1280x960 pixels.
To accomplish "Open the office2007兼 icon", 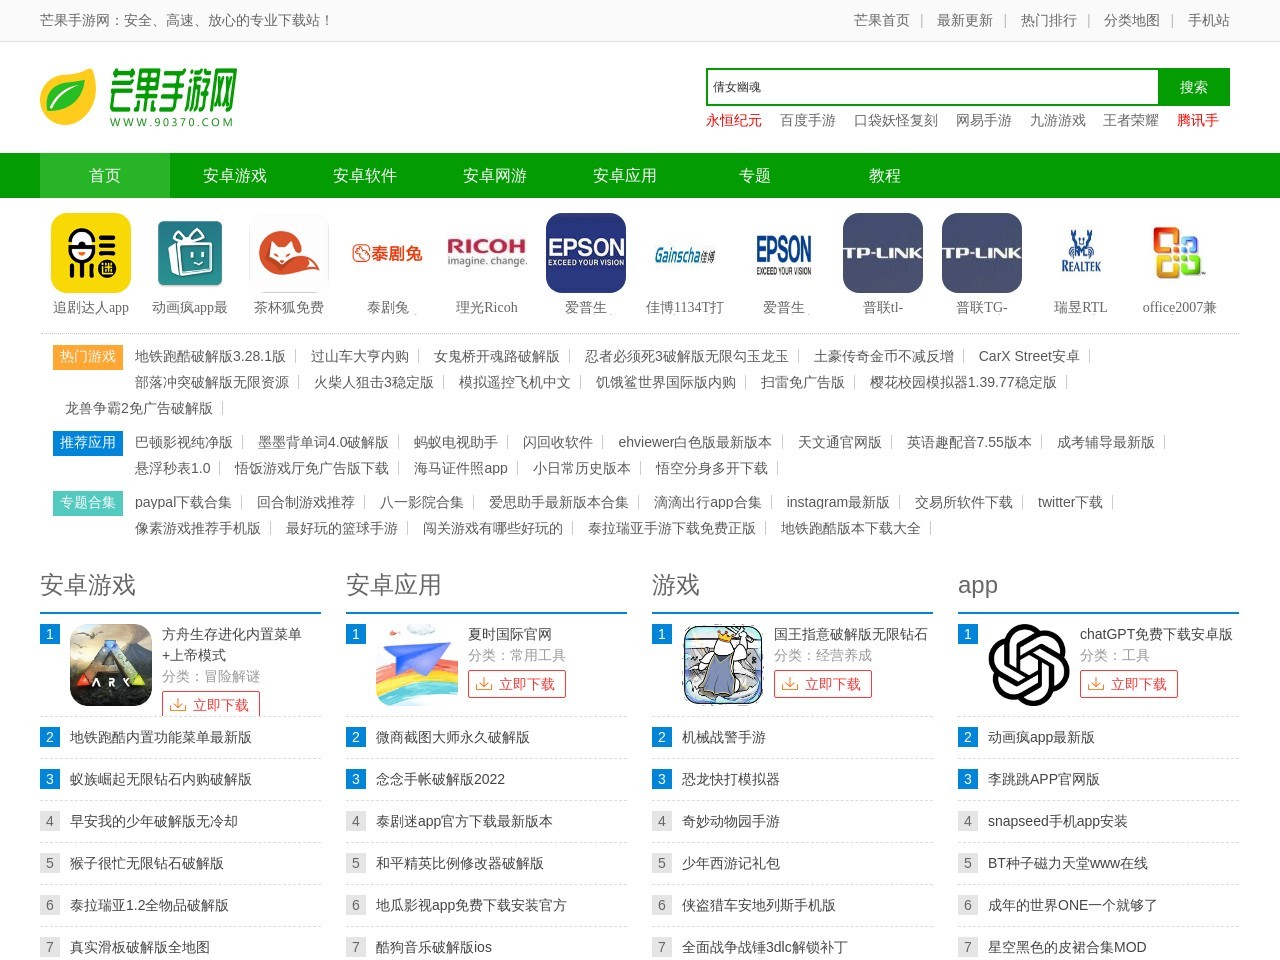I will (x=1180, y=253).
